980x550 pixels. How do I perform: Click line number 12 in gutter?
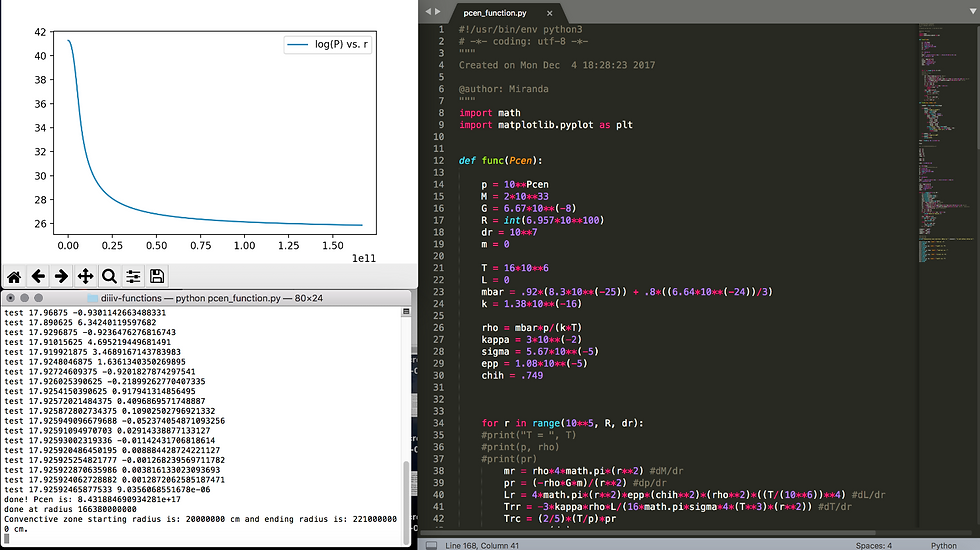click(439, 161)
